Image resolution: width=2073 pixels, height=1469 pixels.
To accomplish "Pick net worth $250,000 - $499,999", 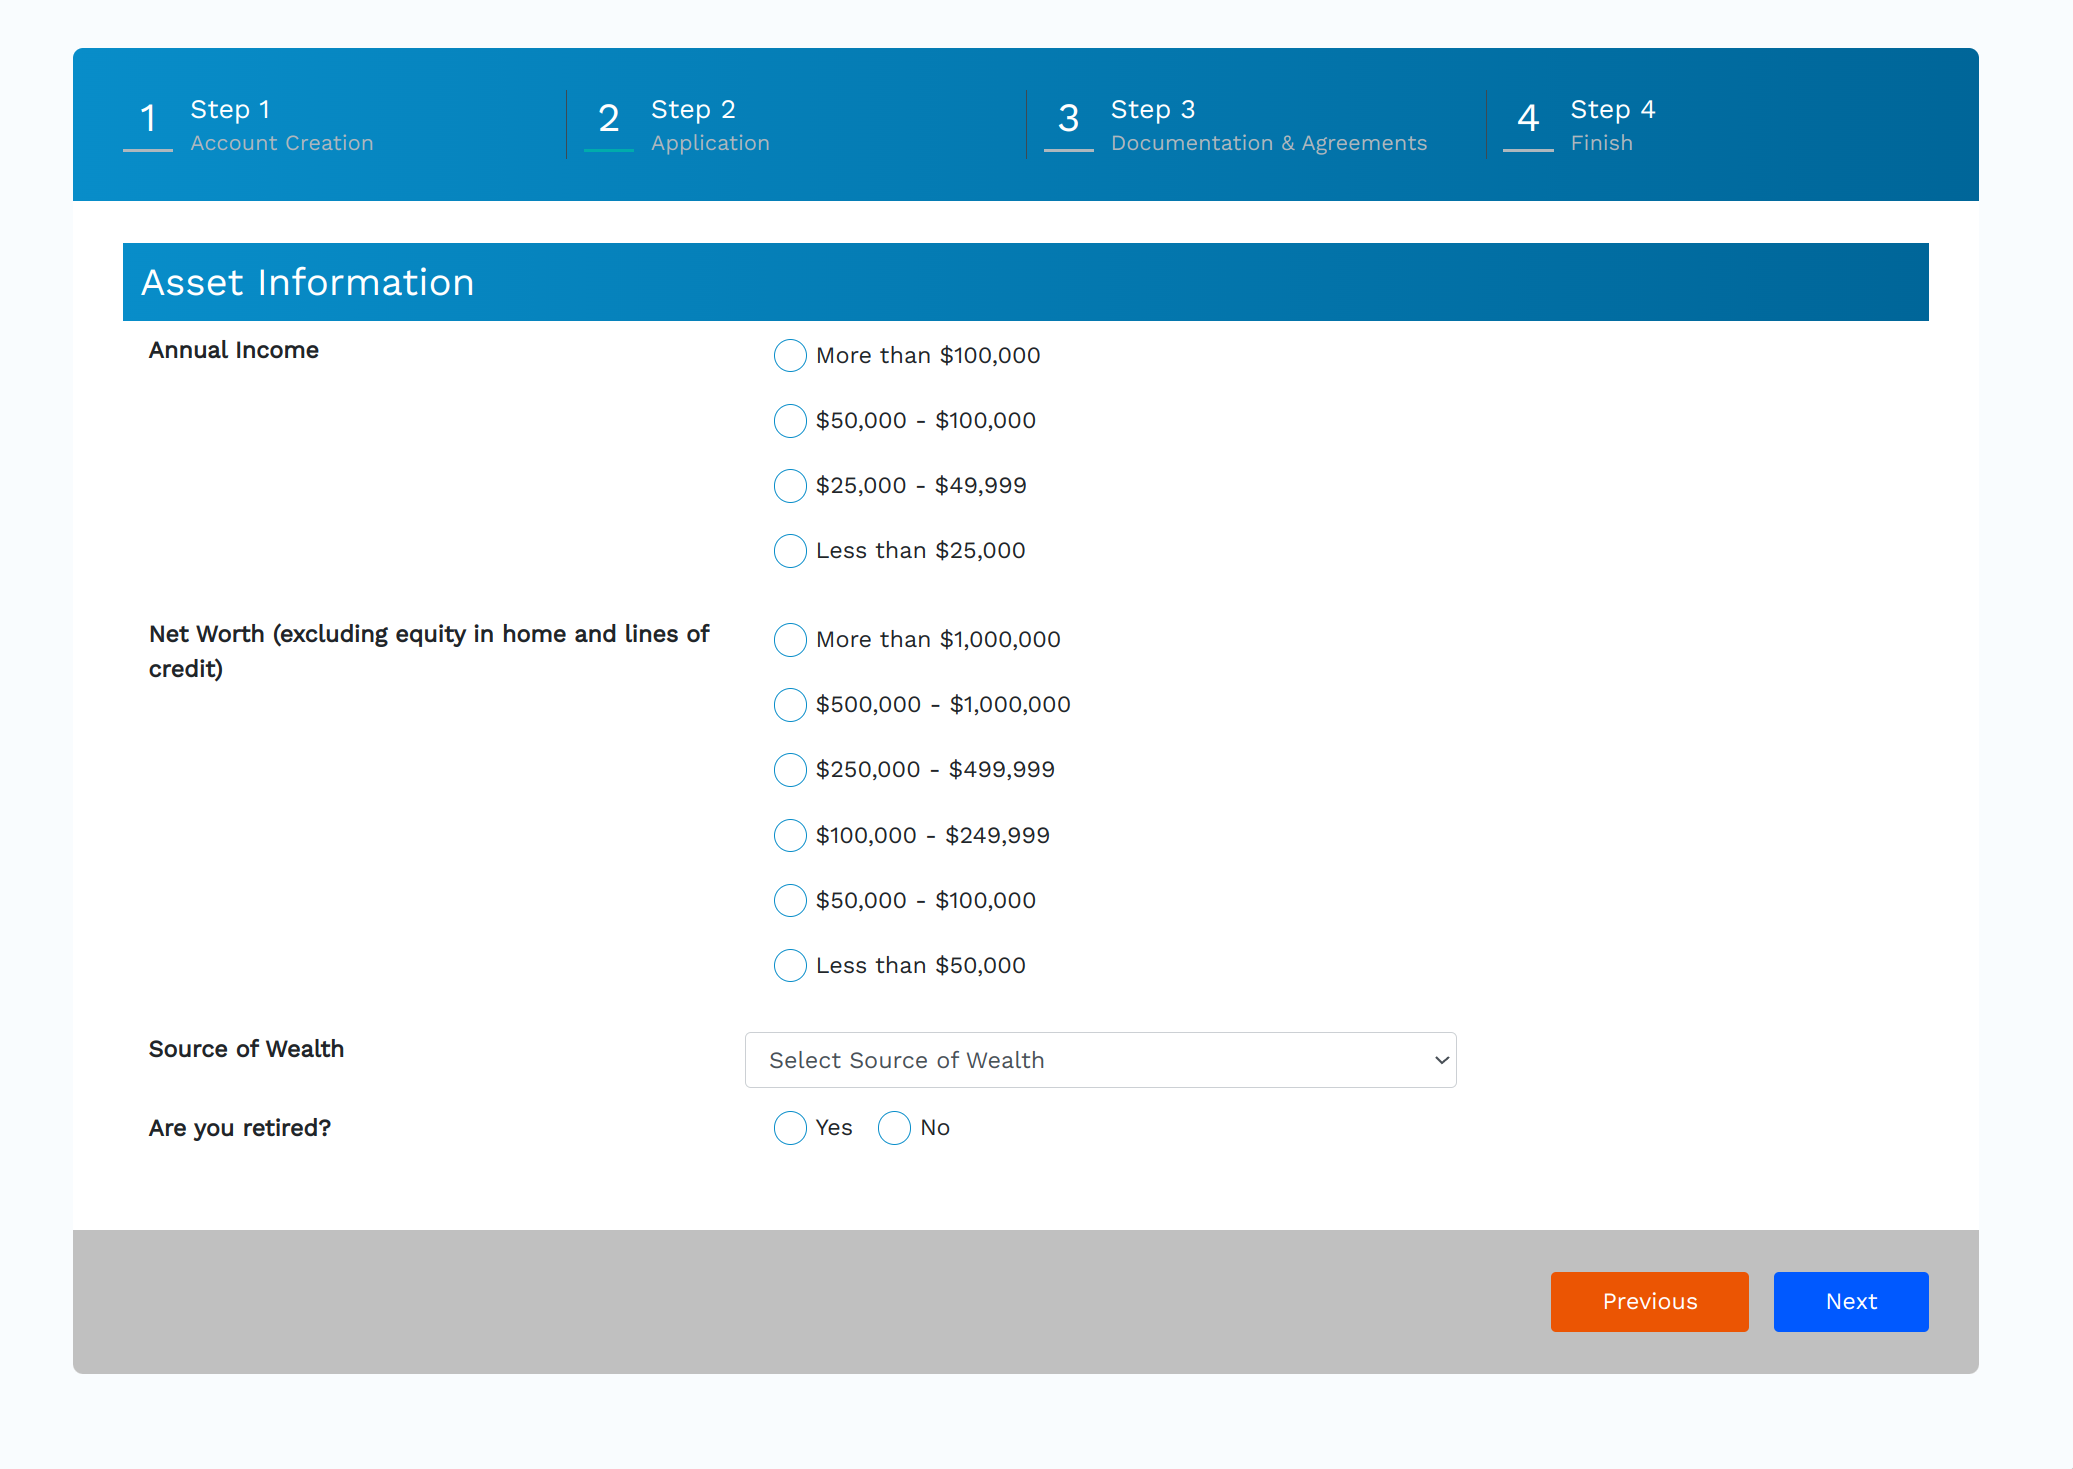I will [x=790, y=769].
